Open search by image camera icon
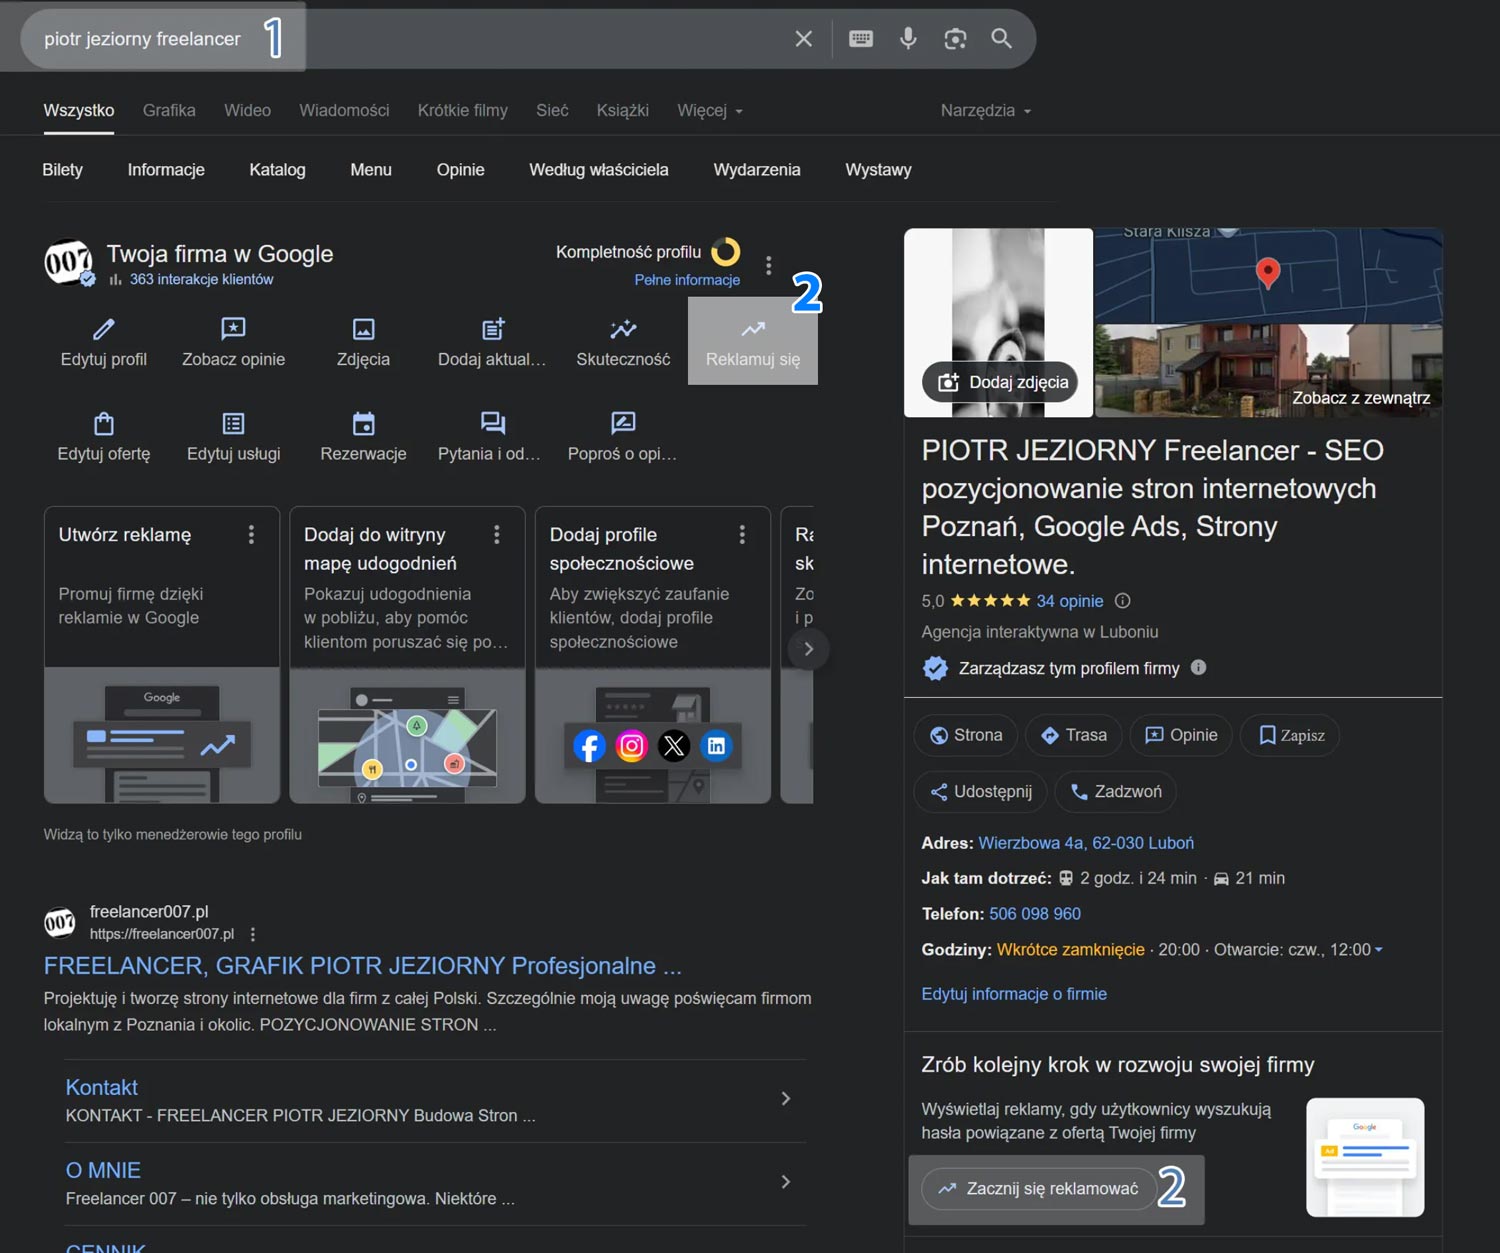Viewport: 1500px width, 1253px height. [x=955, y=39]
